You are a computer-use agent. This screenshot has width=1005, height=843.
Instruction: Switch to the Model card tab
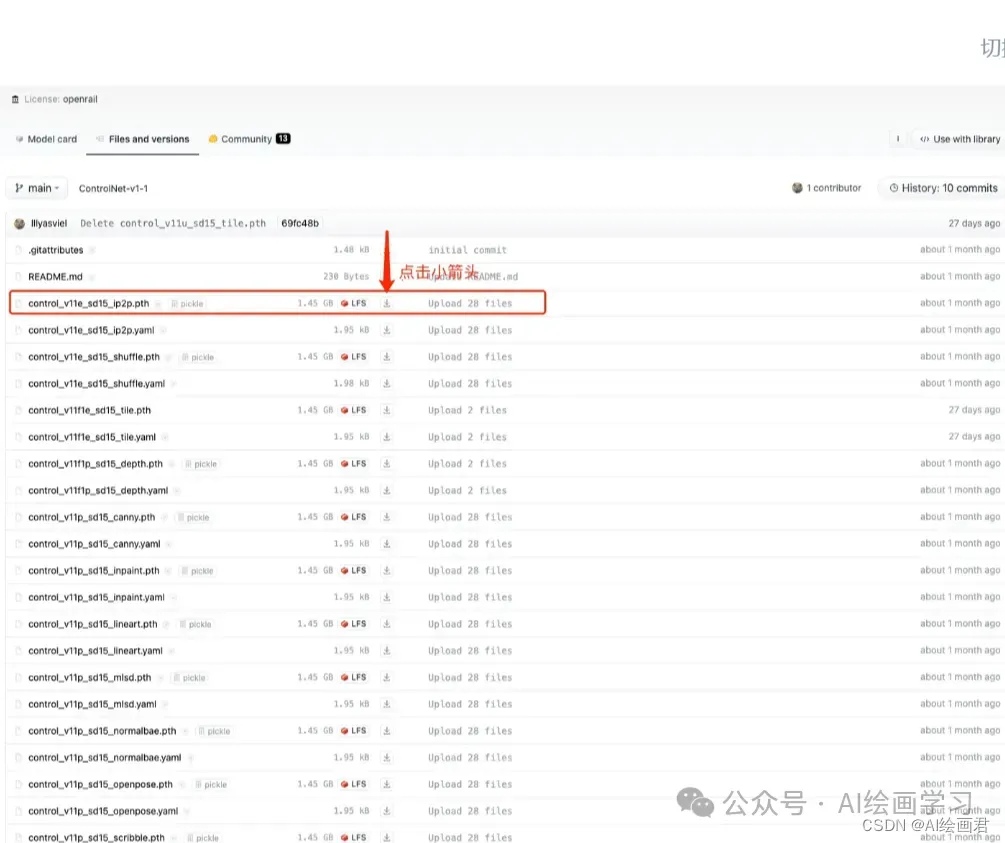(x=46, y=139)
